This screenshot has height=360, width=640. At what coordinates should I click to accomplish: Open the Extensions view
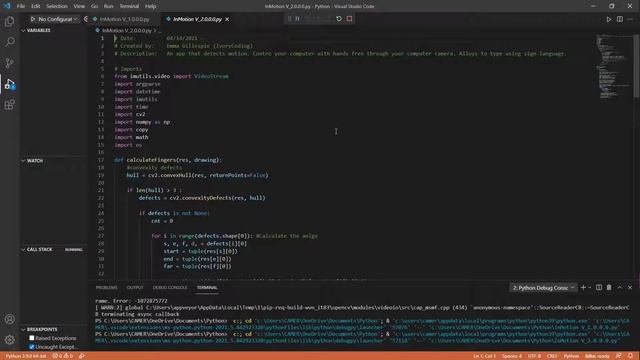(9, 104)
